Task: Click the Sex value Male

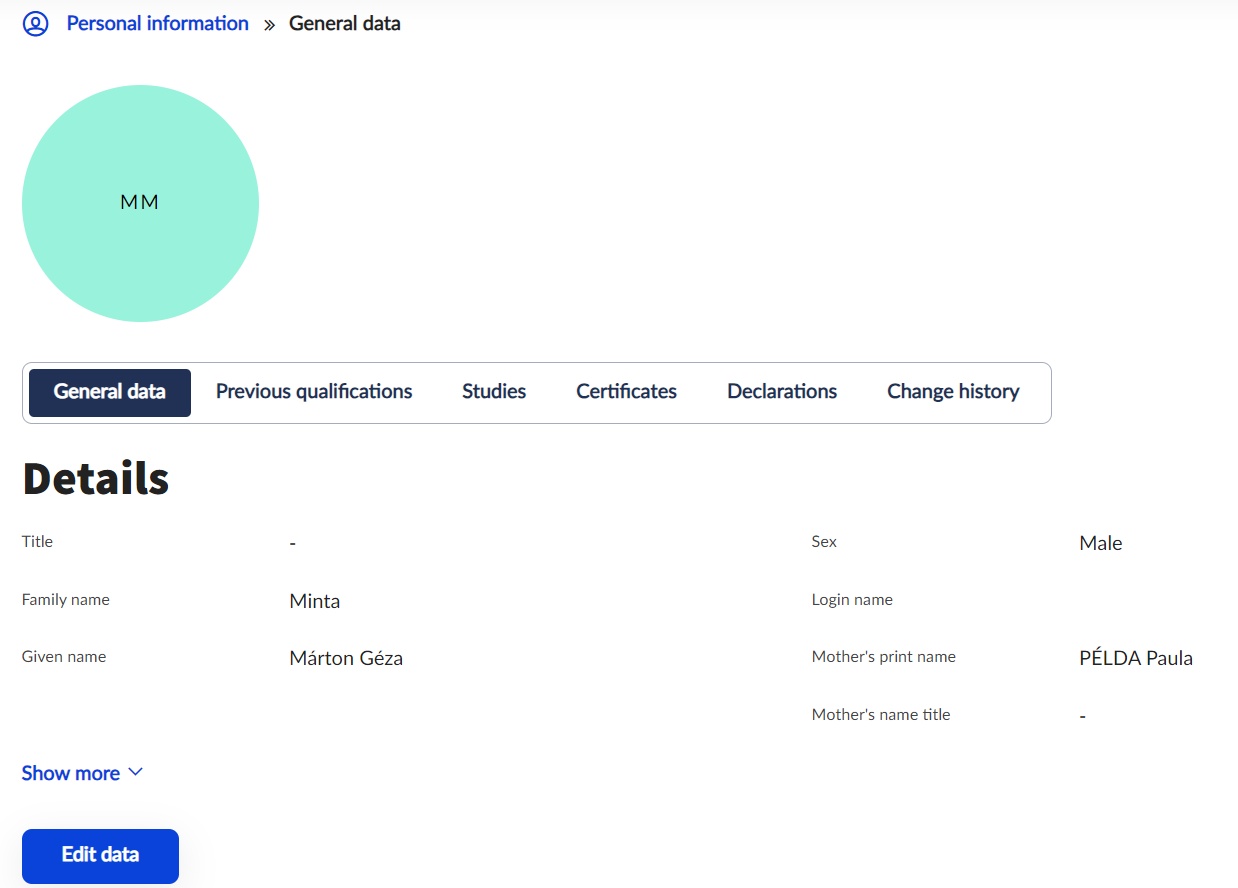Action: (x=1100, y=544)
